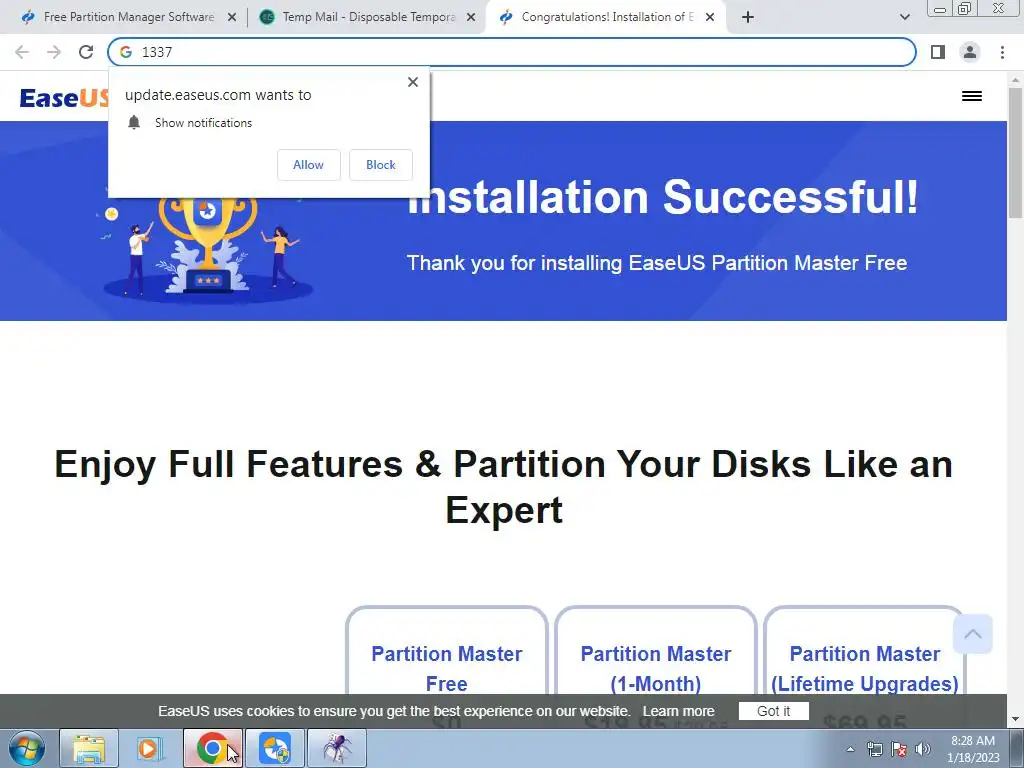This screenshot has height=768, width=1024.
Task: Select the Partition Master (1-Month) heading
Action: tap(656, 668)
